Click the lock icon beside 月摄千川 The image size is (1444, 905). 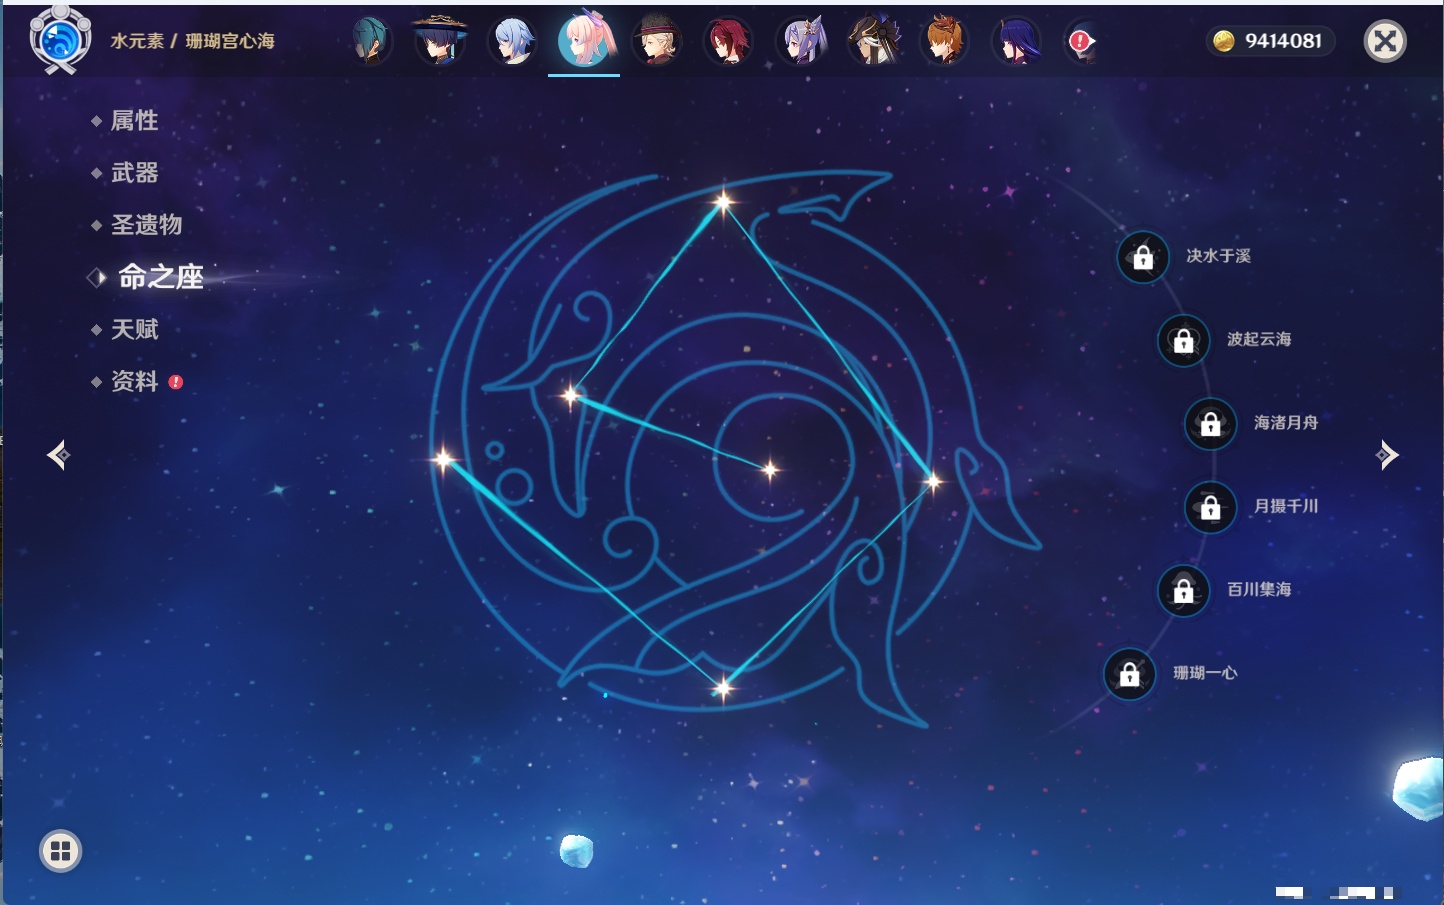[1210, 507]
